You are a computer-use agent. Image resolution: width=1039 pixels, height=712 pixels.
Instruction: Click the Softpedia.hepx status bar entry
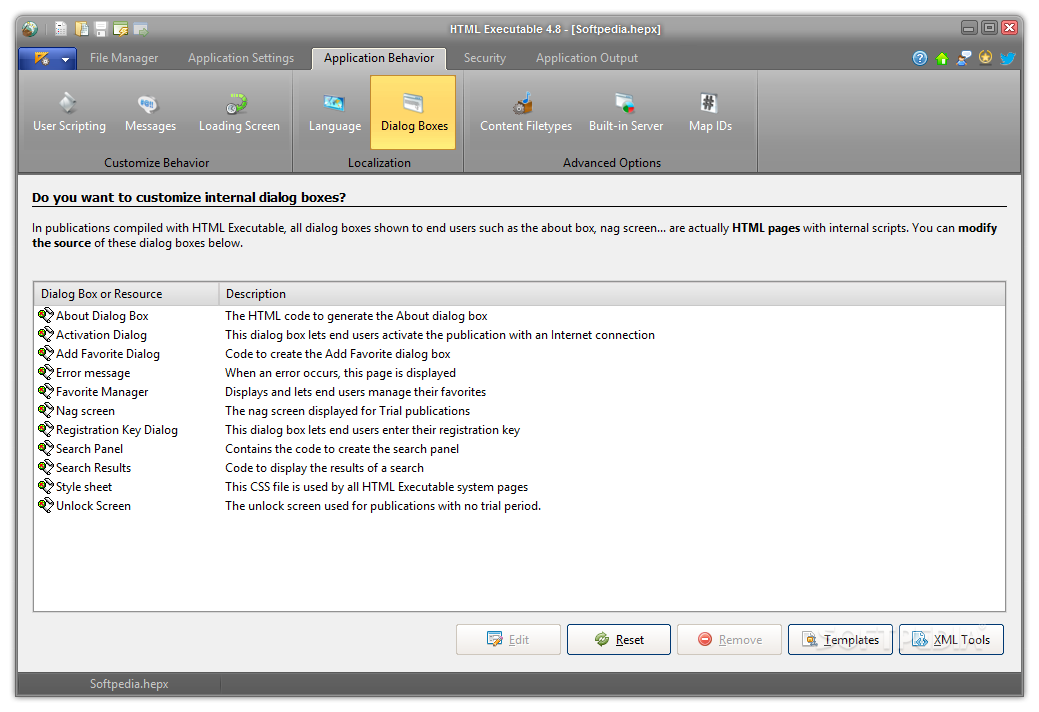pos(129,684)
